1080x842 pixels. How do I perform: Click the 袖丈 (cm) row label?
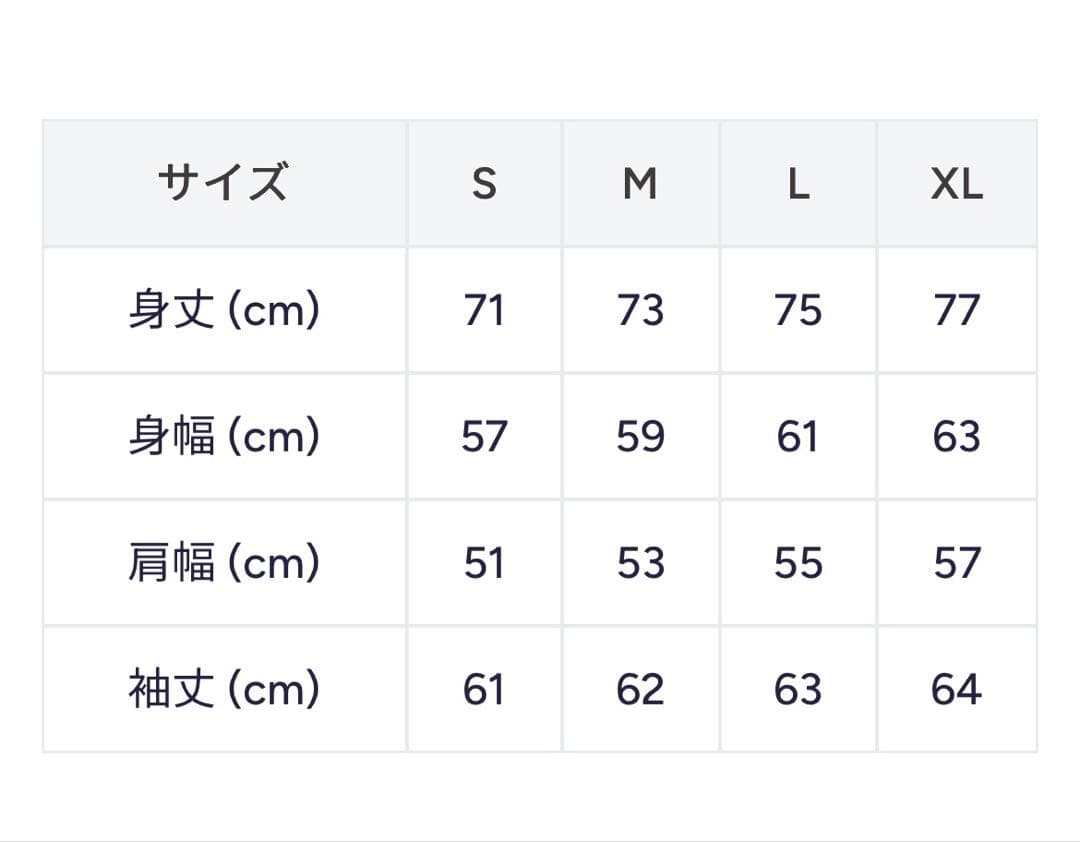pos(224,689)
